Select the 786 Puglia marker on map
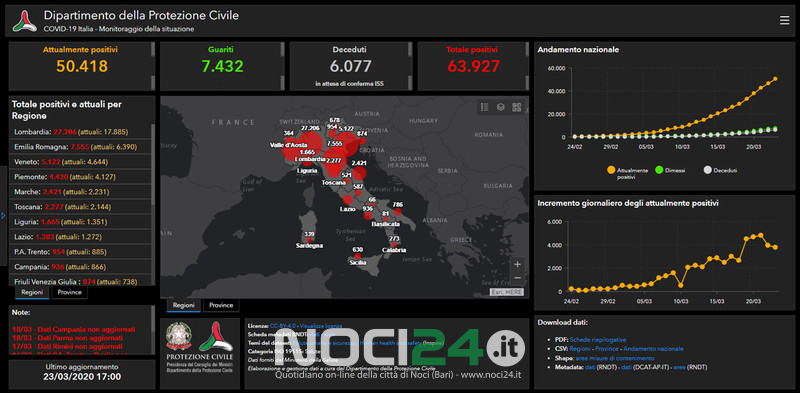 point(398,211)
